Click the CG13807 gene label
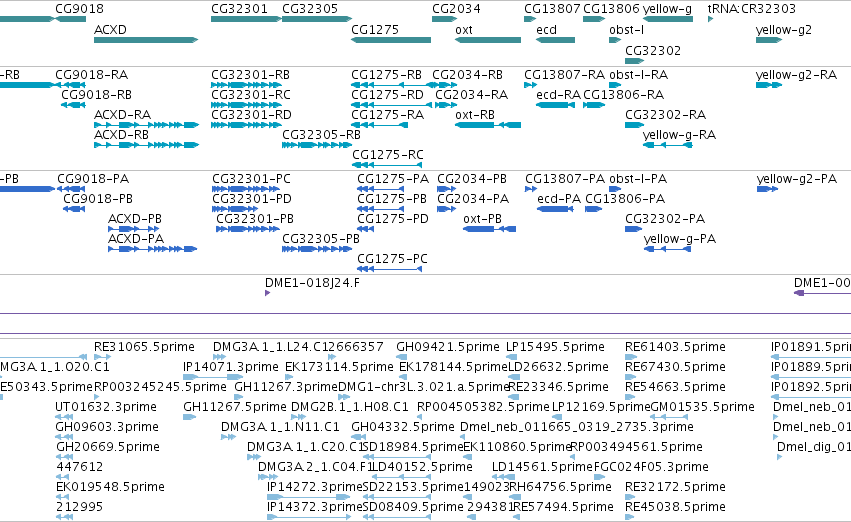 click(552, 9)
